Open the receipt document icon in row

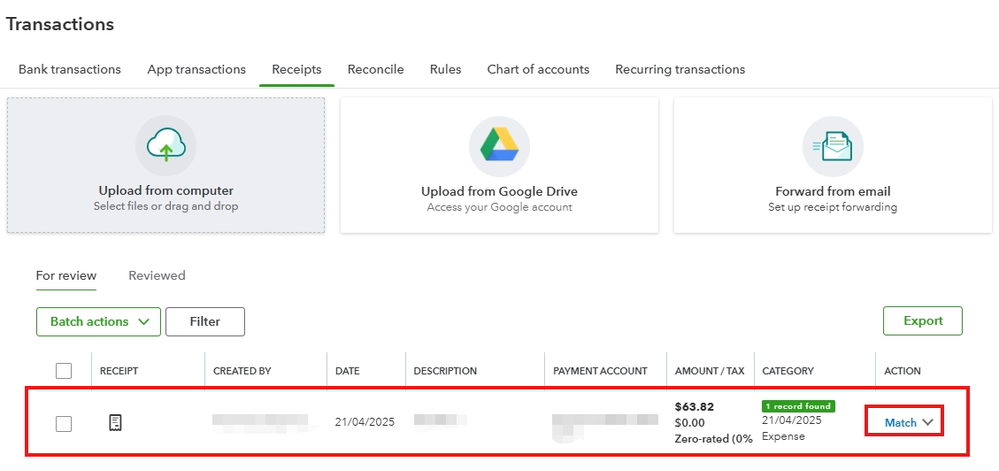[x=115, y=422]
